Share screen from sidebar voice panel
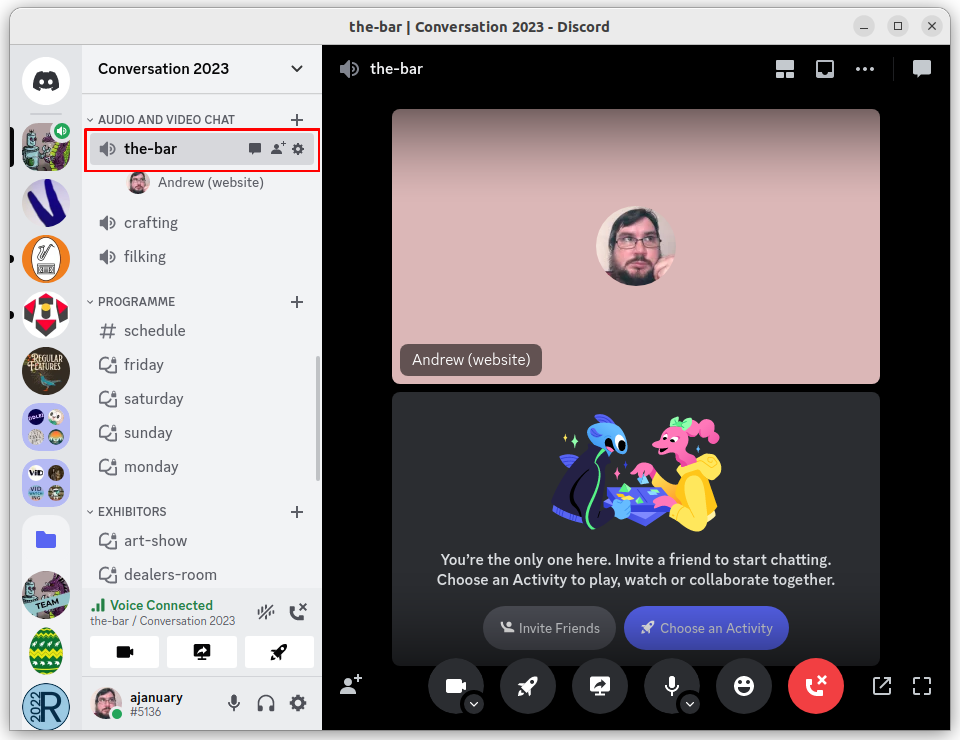Viewport: 960px width, 740px height. point(202,652)
